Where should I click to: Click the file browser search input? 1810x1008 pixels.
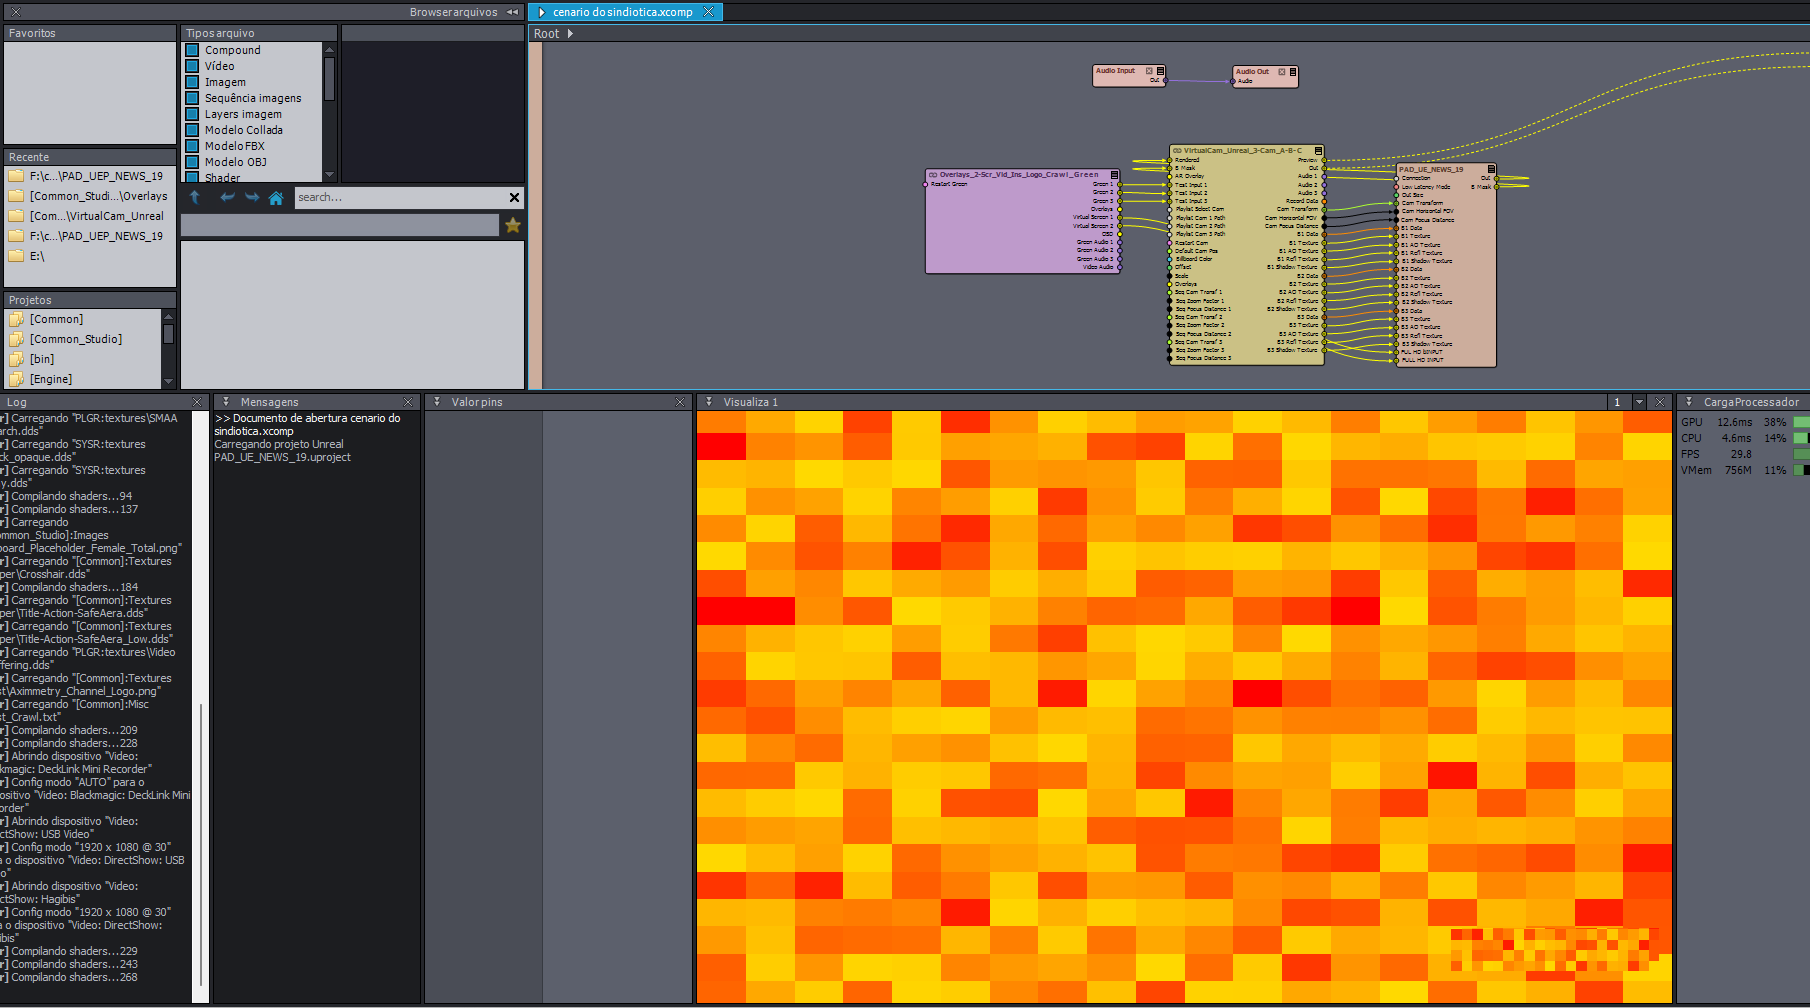tap(400, 198)
